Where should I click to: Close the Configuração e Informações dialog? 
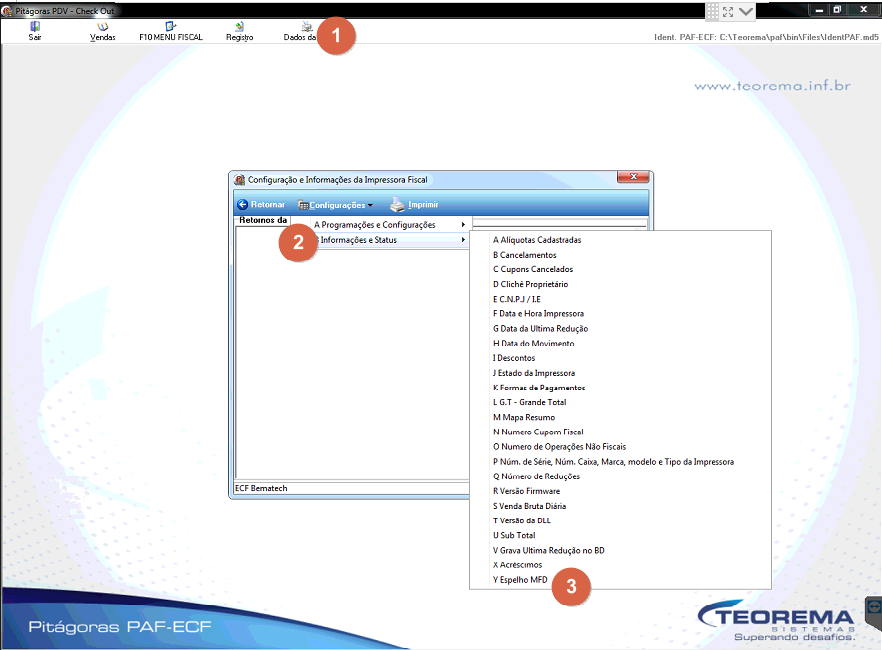[x=633, y=177]
